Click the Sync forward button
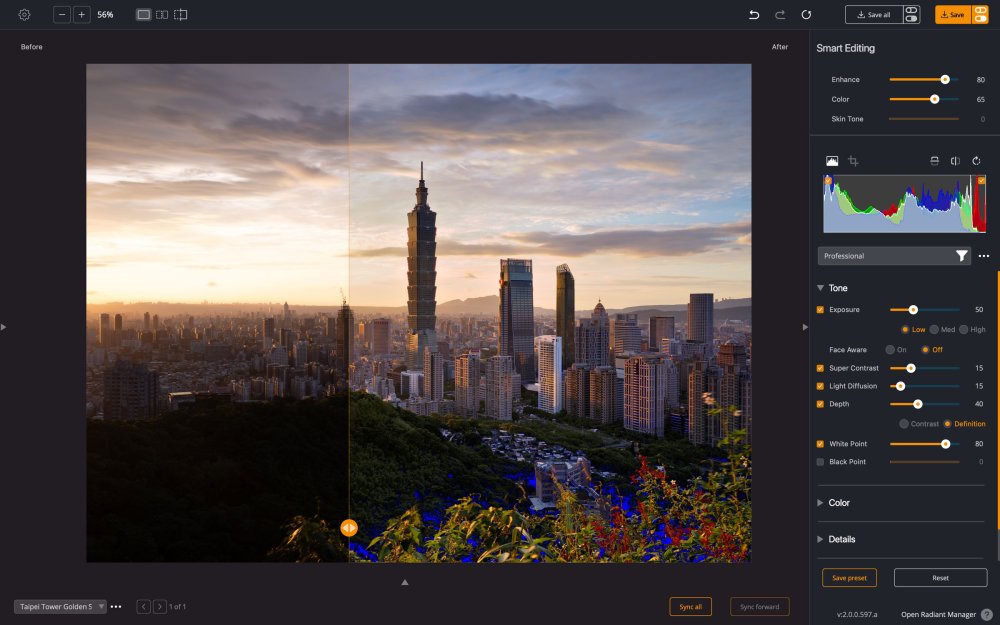Image resolution: width=1000 pixels, height=625 pixels. tap(760, 607)
